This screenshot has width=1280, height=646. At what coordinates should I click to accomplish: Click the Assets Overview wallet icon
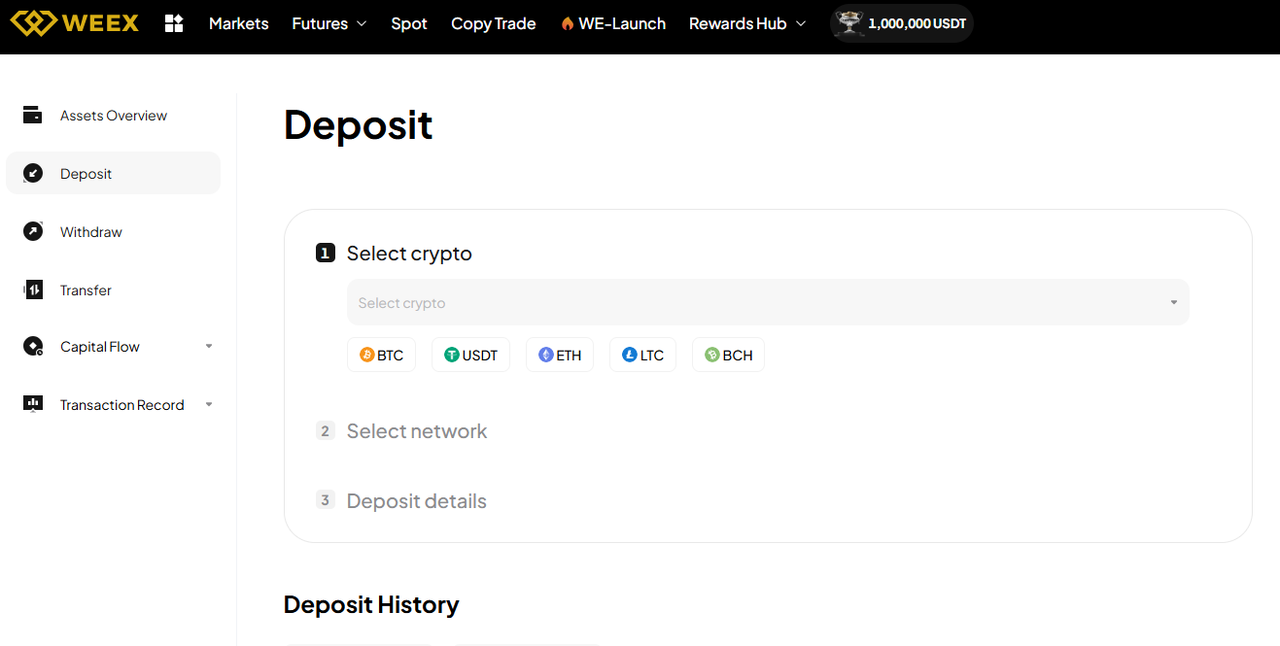point(33,115)
